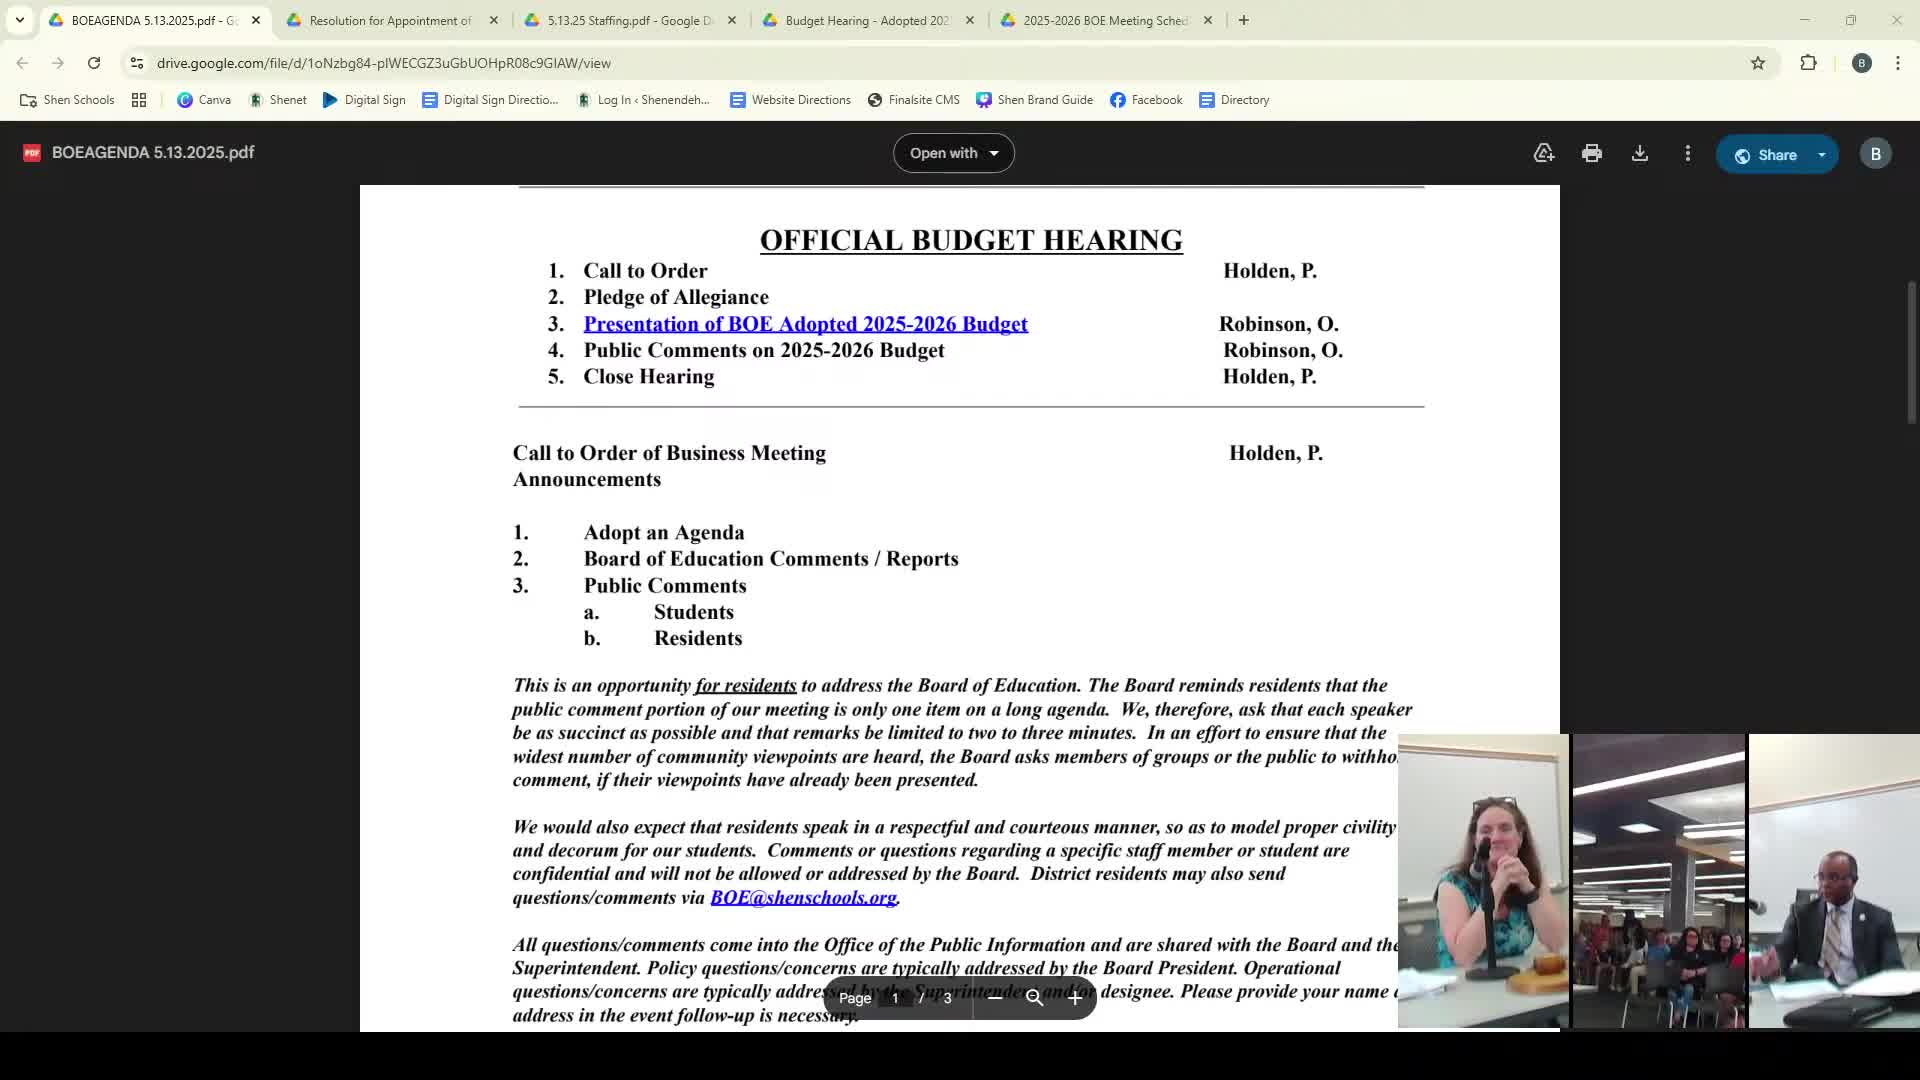The height and width of the screenshot is (1080, 1920).
Task: Open Log In Shenendehowa bookmark
Action: (643, 100)
